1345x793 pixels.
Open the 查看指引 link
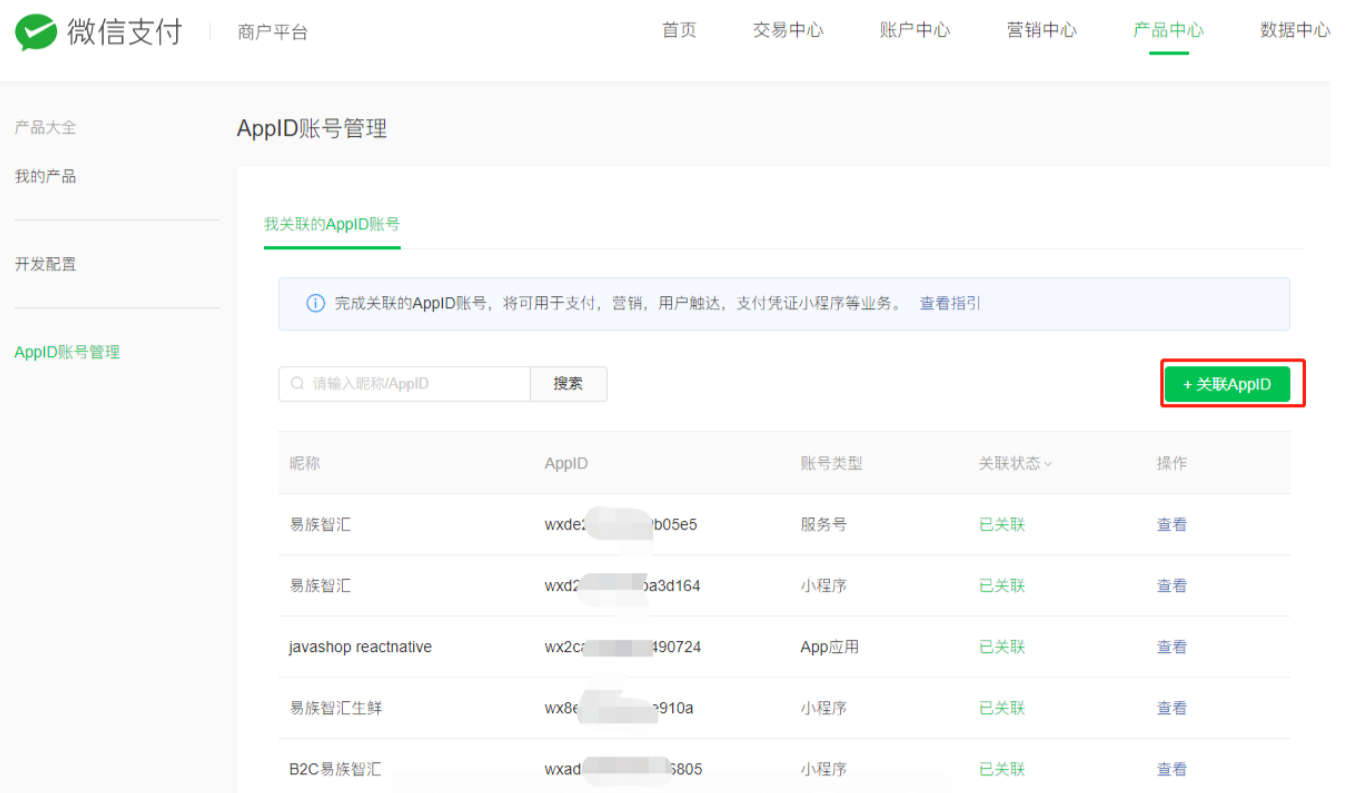(x=950, y=303)
